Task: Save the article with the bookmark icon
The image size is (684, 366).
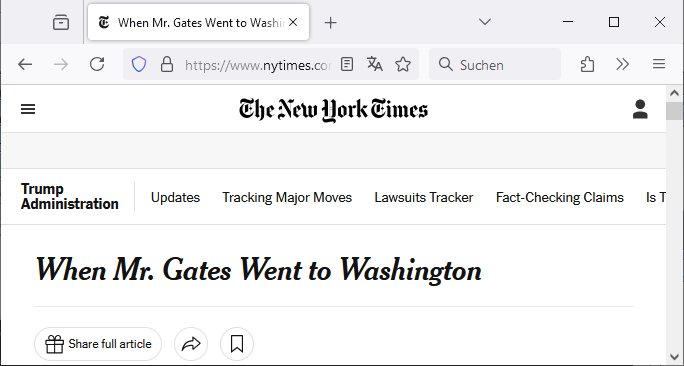Action: (x=237, y=344)
